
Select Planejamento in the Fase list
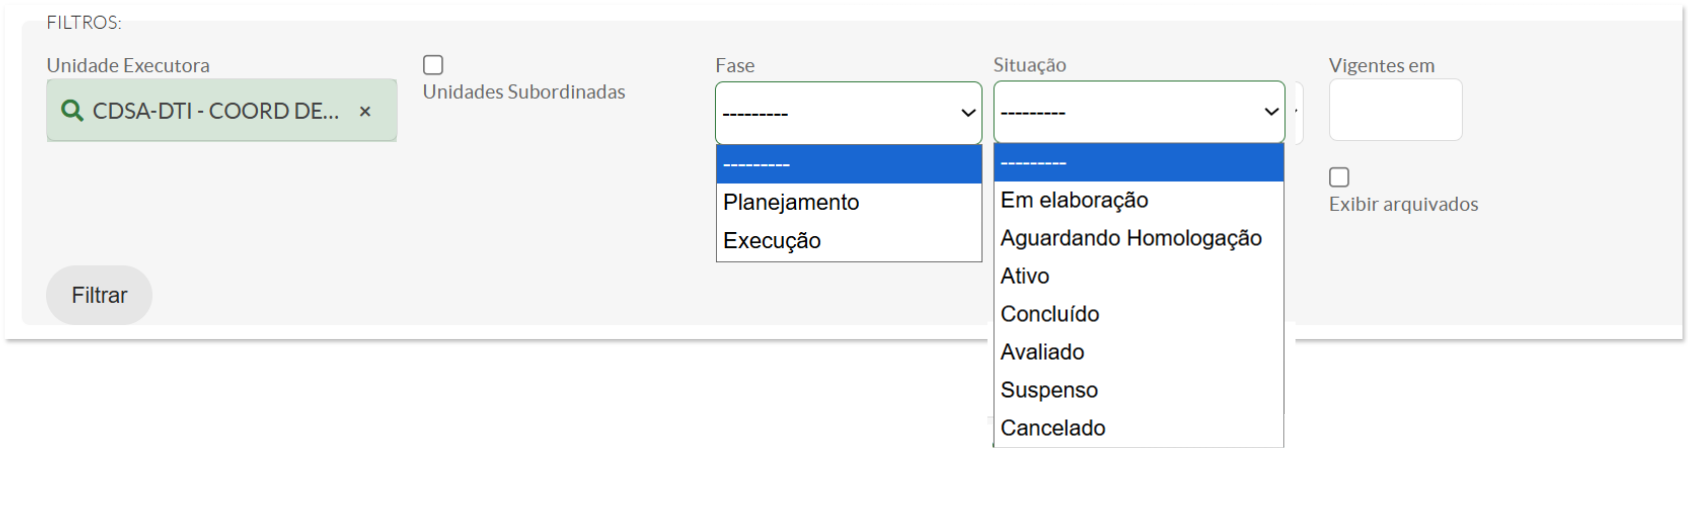tap(791, 202)
